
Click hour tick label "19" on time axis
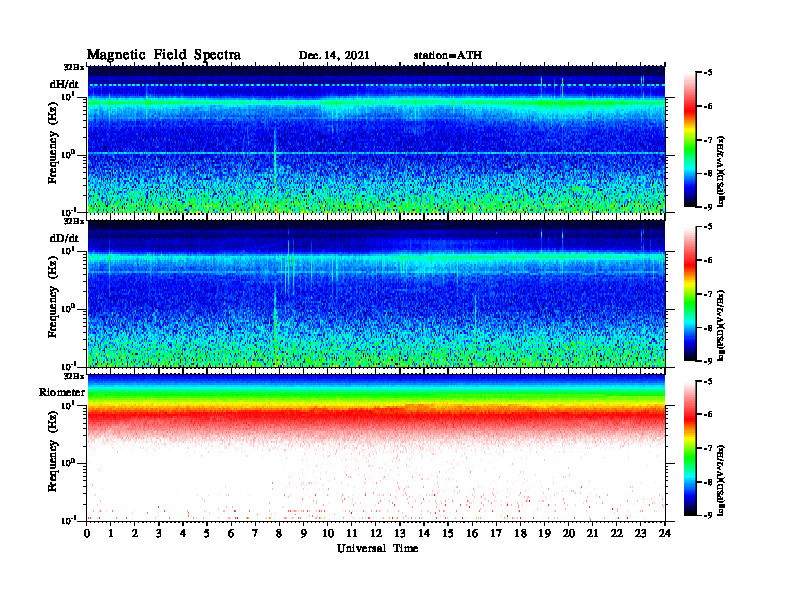click(x=544, y=534)
